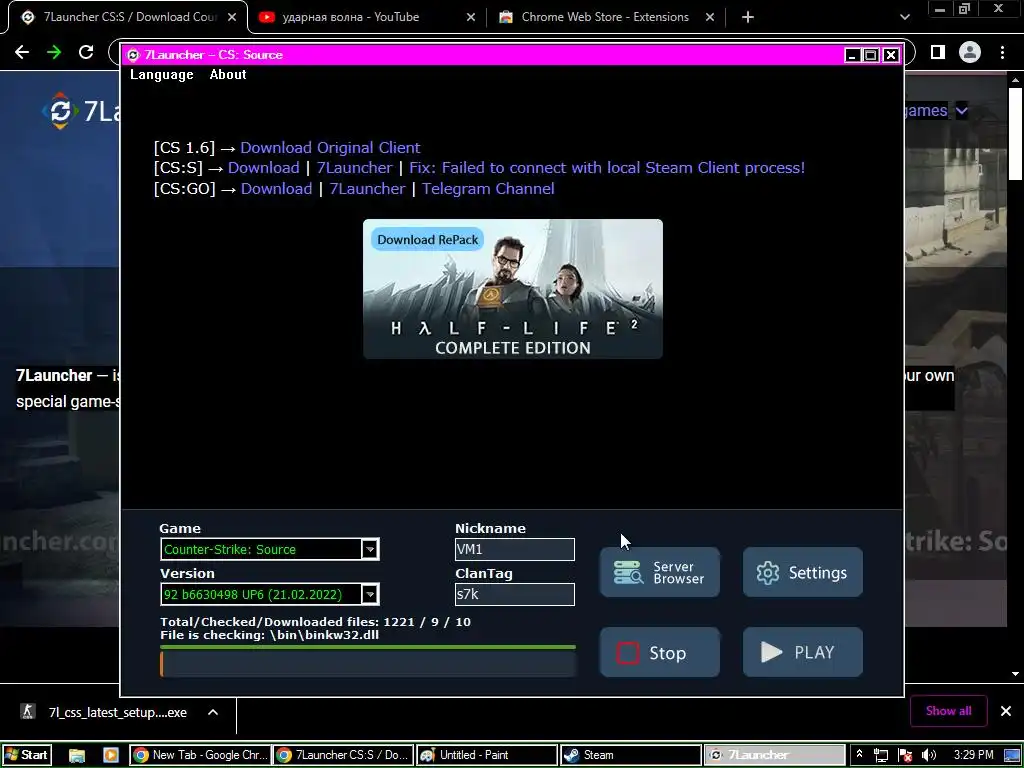This screenshot has height=768, width=1024.
Task: Expand the Game dropdown arrow
Action: [x=370, y=549]
